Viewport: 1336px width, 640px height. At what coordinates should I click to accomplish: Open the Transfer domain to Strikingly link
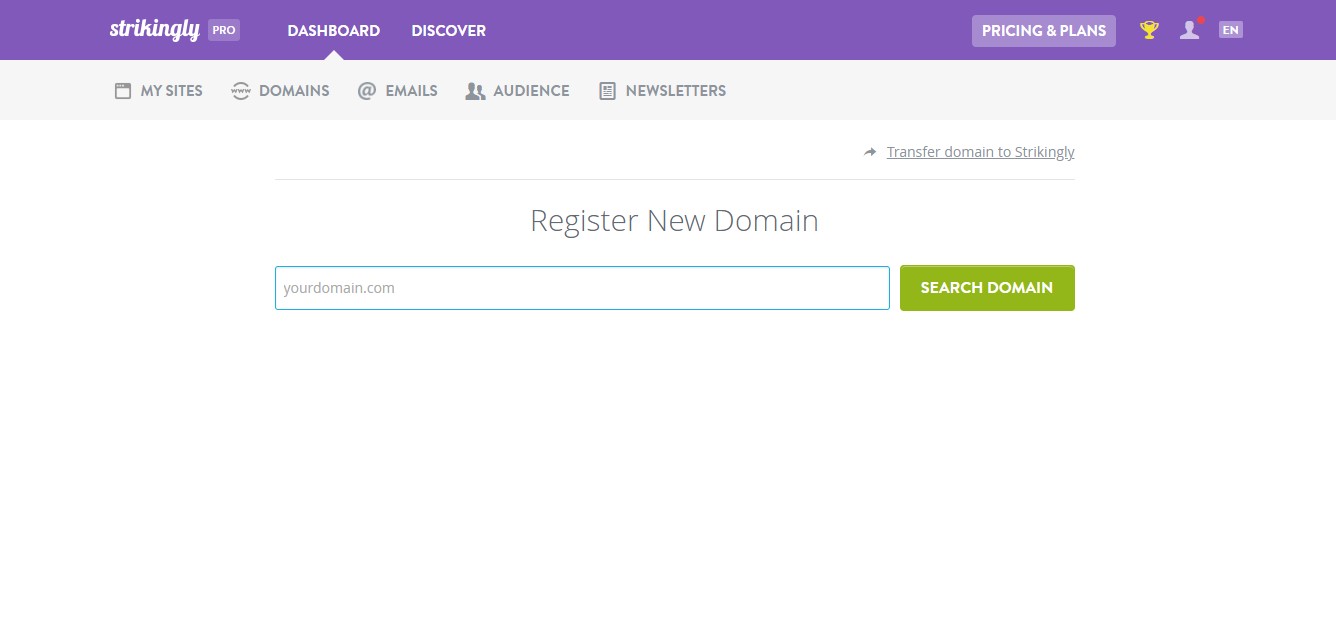(x=980, y=151)
